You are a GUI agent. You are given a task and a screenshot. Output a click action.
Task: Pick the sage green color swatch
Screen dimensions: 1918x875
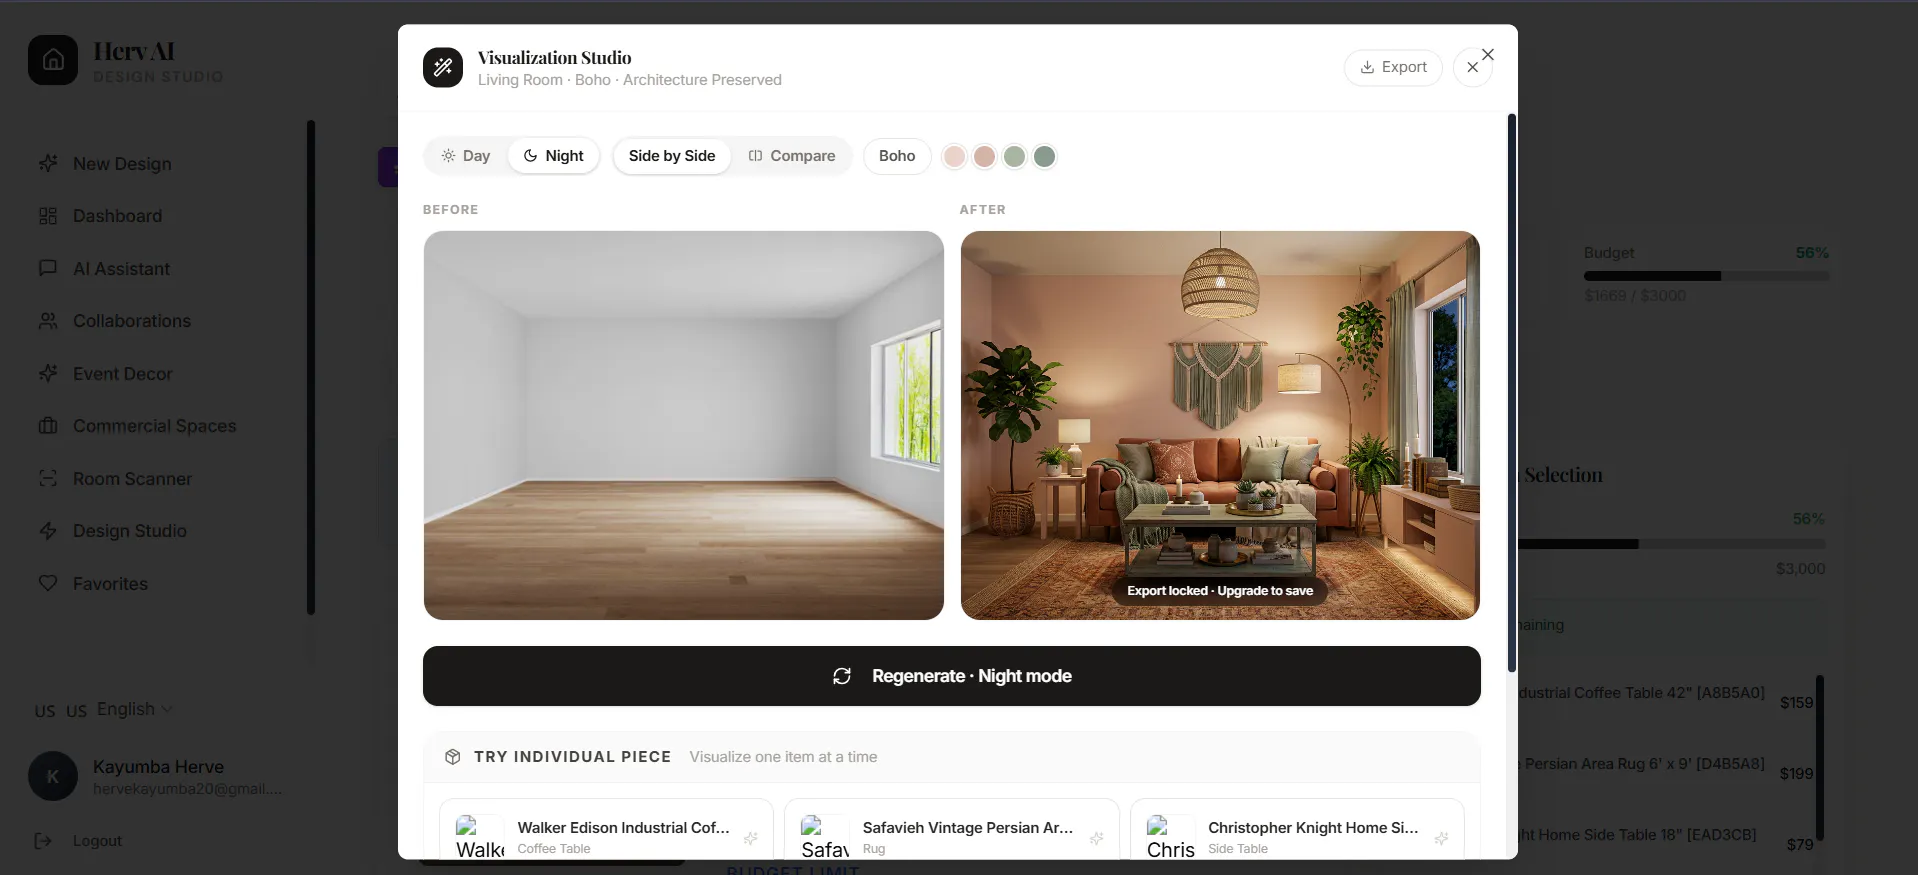point(1015,156)
